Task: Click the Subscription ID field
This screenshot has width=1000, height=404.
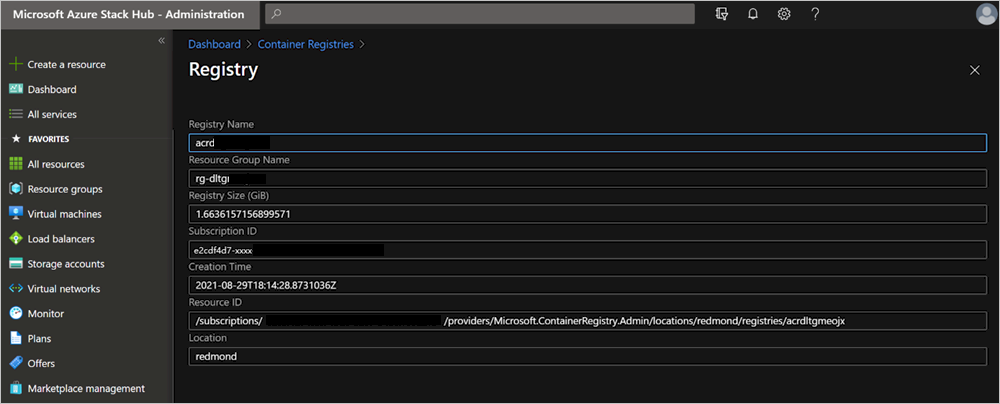Action: click(587, 250)
